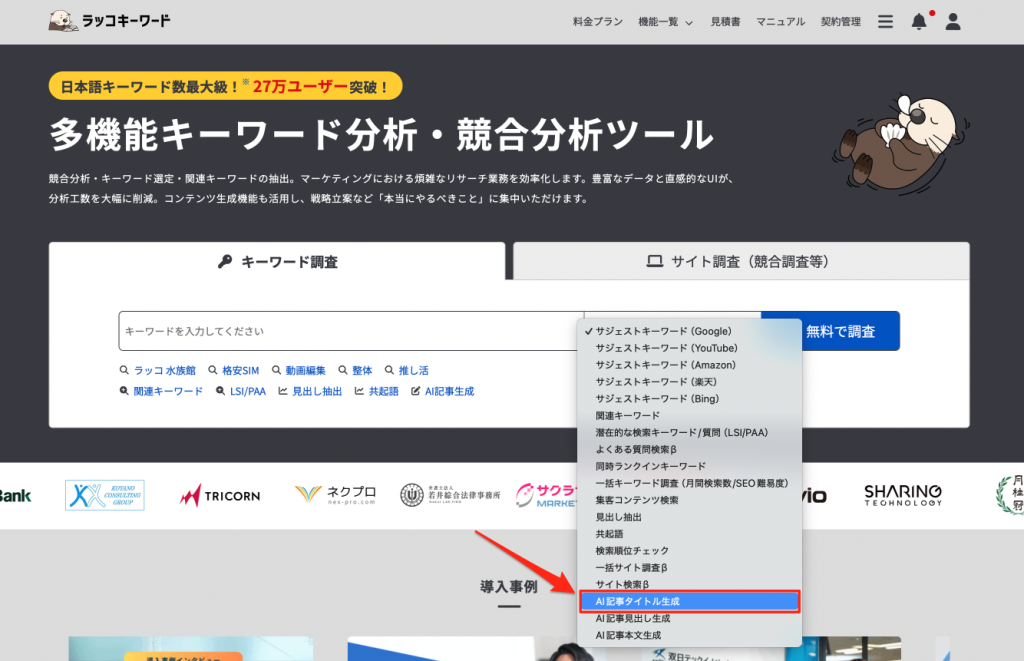Click the chart icon beside 見出し抽出

click(x=283, y=392)
